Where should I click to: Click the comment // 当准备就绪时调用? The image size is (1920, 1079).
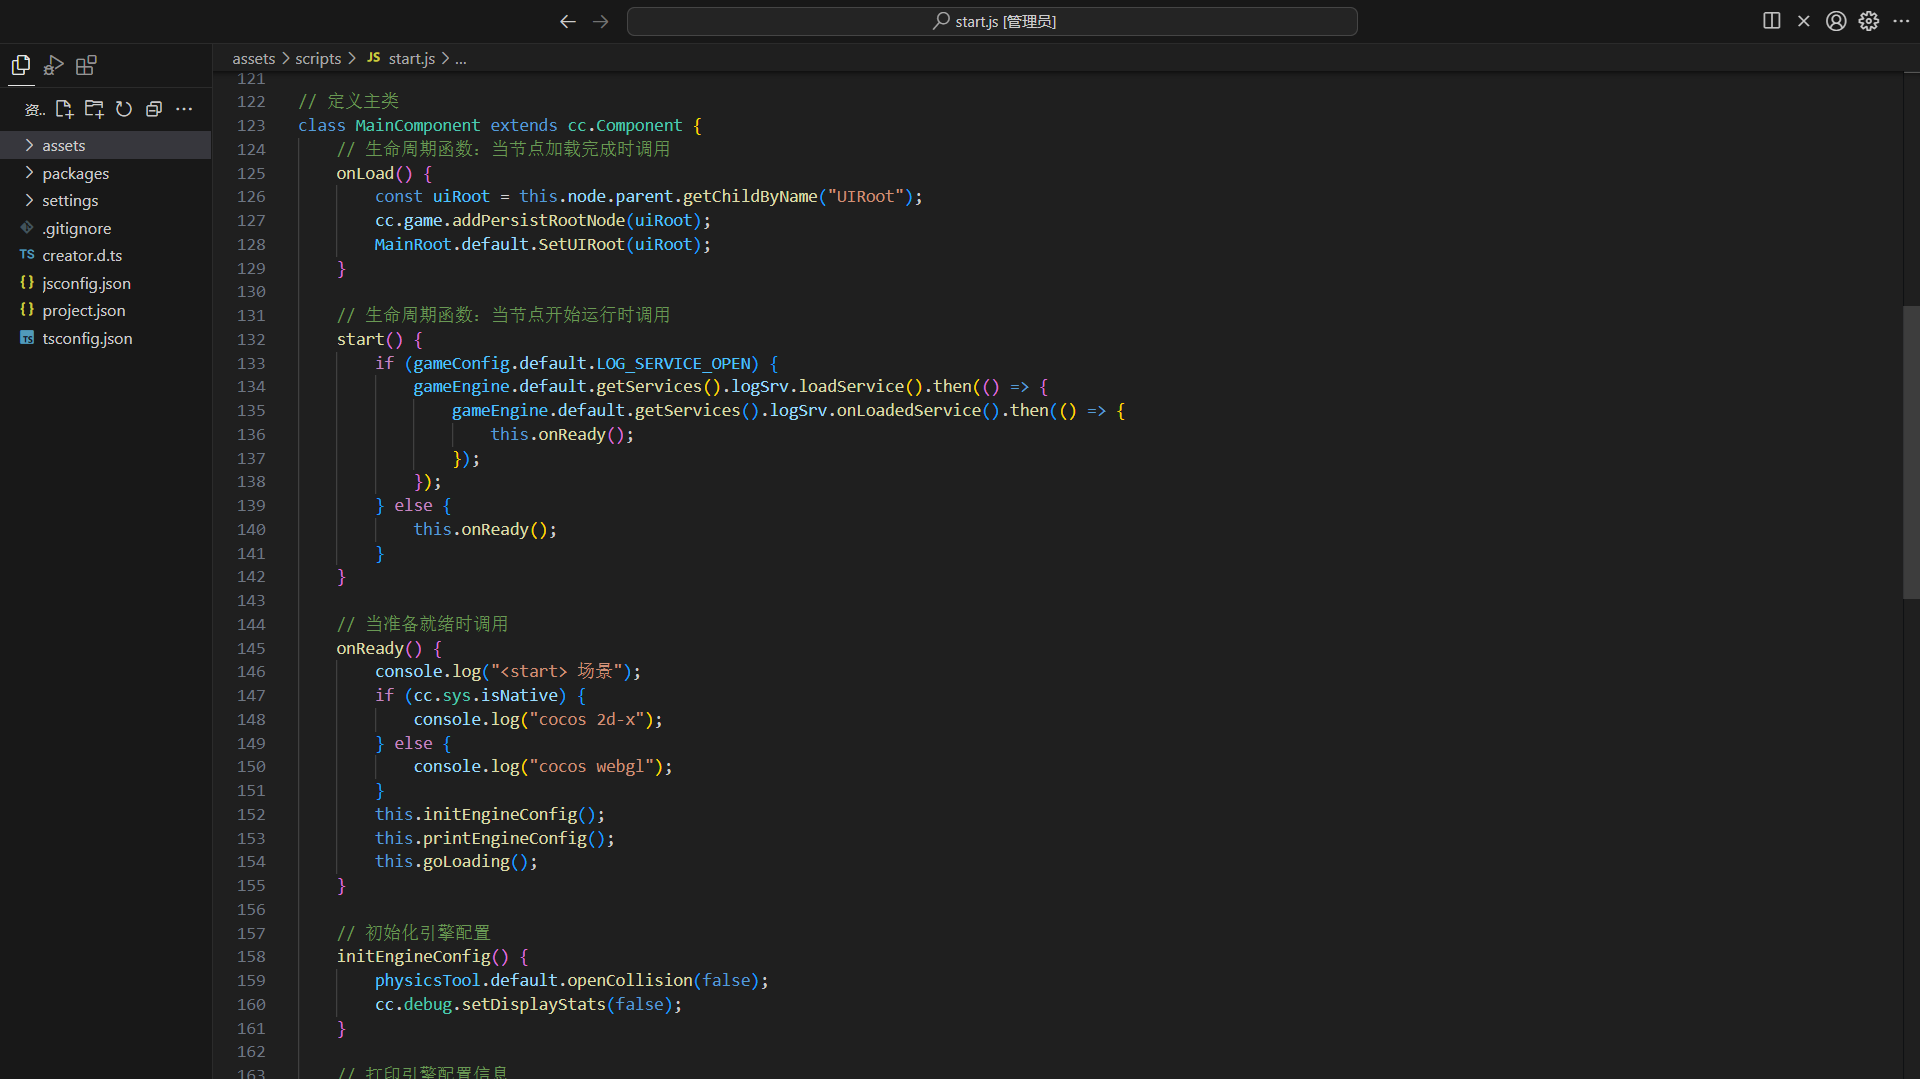(422, 625)
